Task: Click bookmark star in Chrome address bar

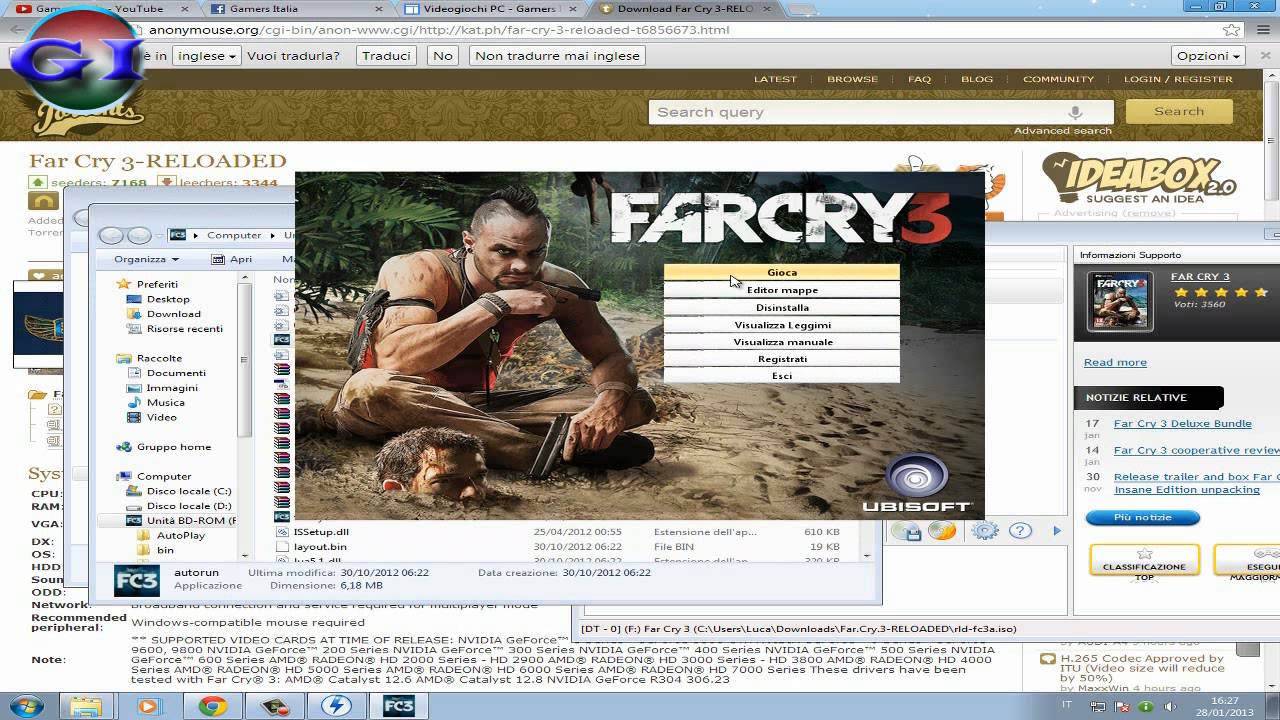Action: pyautogui.click(x=1232, y=30)
